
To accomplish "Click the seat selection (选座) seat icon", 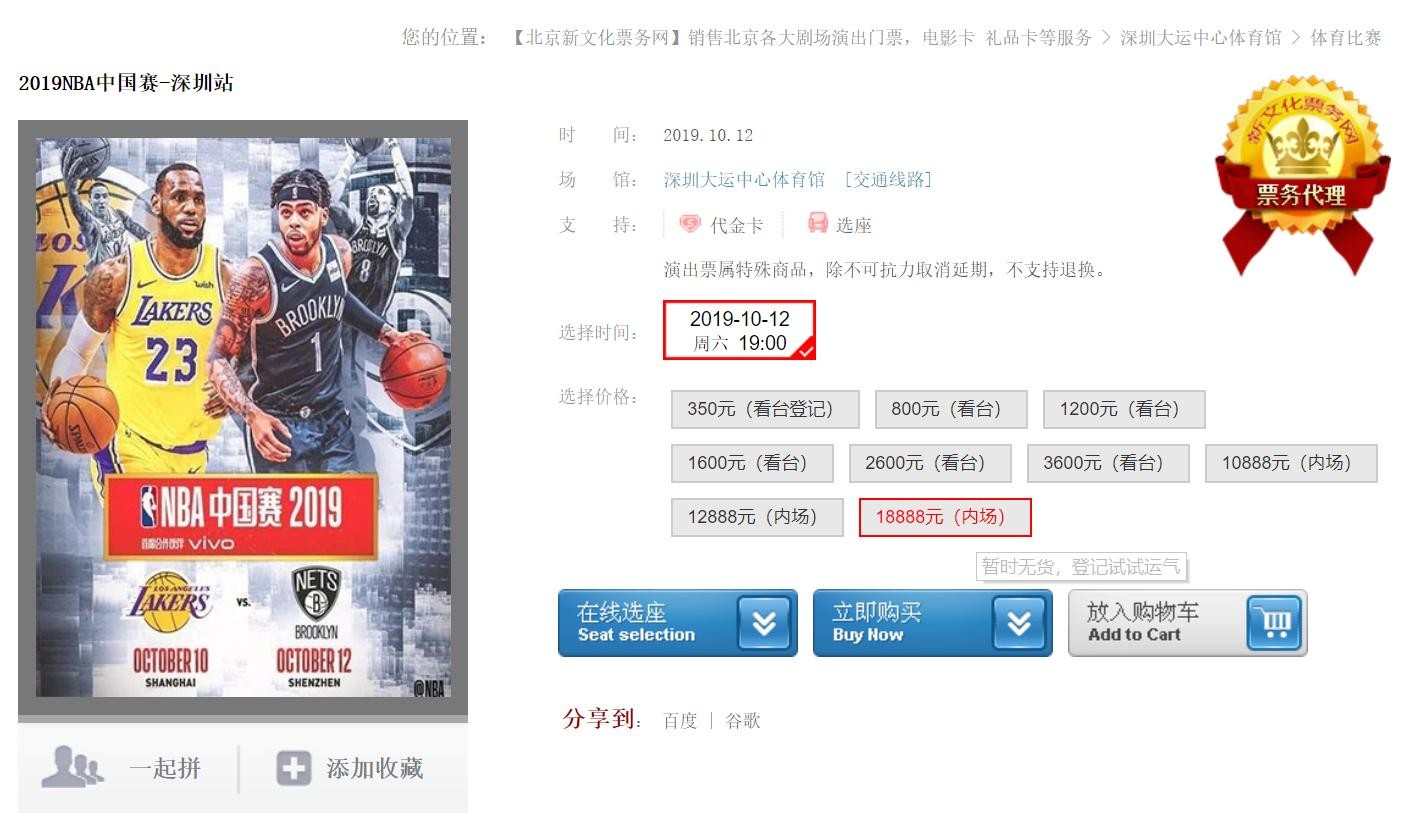I will [x=818, y=223].
